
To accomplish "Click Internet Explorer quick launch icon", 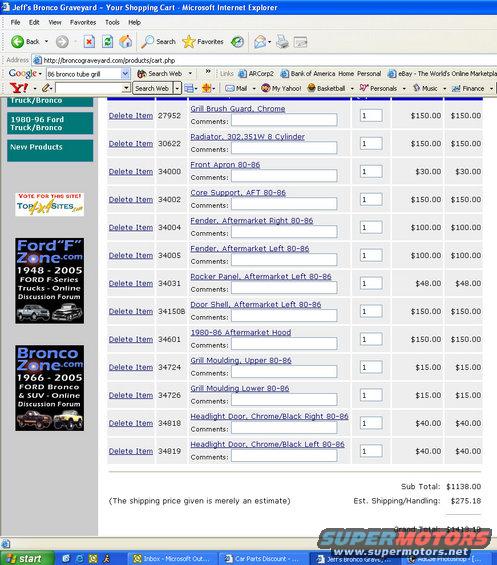I will coord(80,559).
